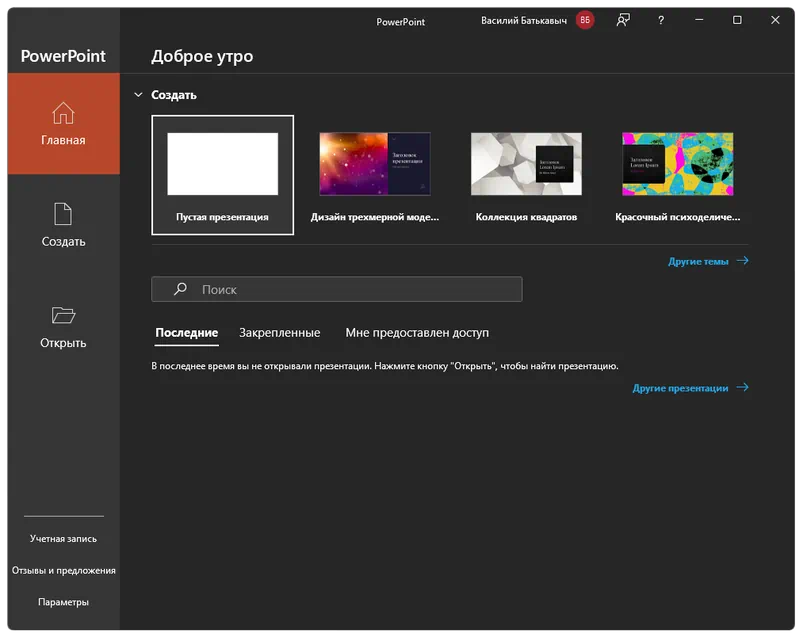Click the Поиск search input field
Viewport: 800px width, 637px height.
coord(350,289)
